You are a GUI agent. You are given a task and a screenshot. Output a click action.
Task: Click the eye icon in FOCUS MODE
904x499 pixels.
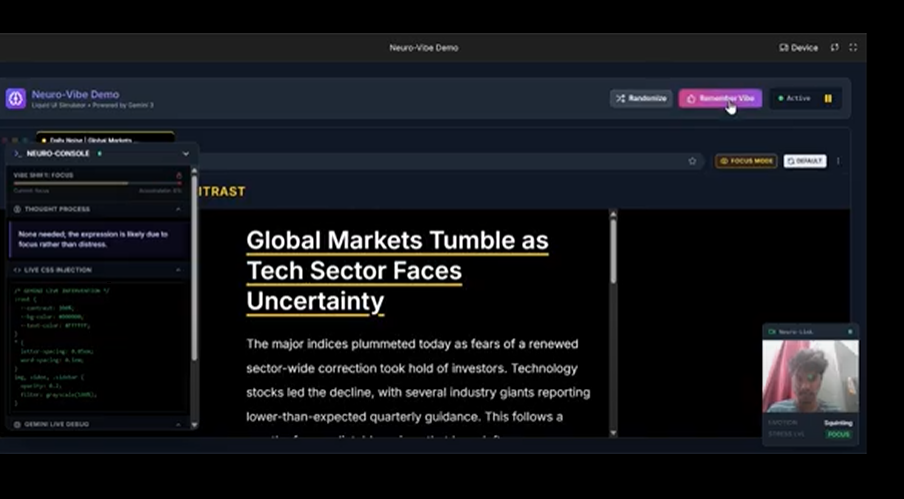point(724,161)
